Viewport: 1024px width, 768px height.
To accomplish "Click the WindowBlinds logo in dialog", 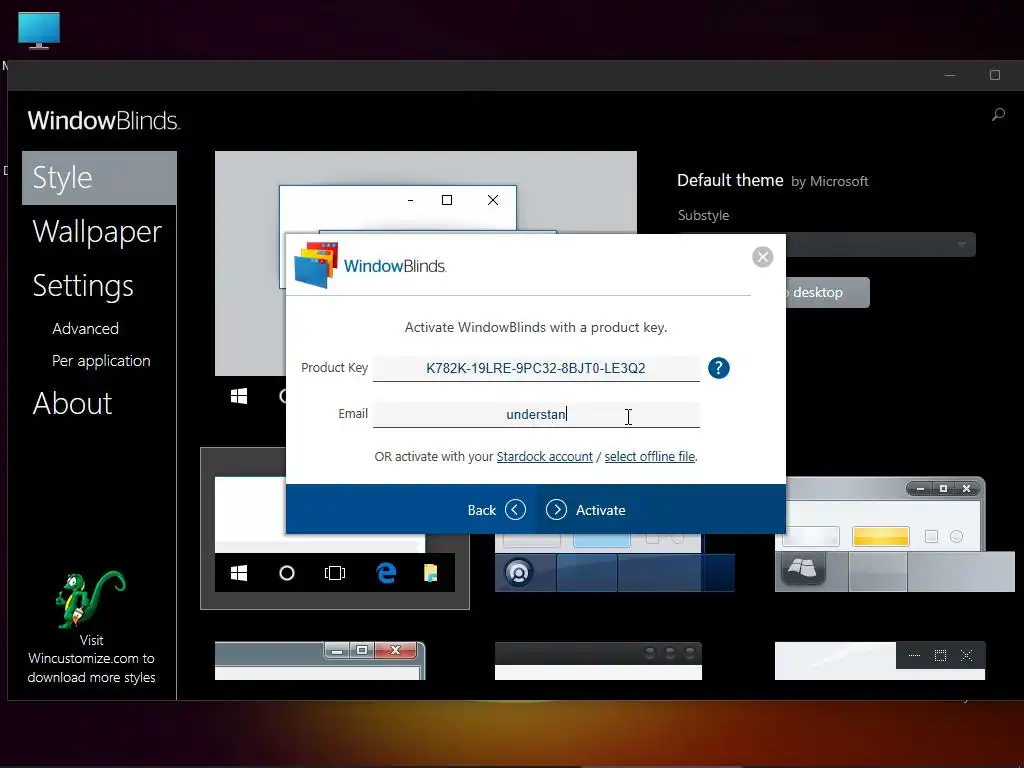I will coord(371,265).
